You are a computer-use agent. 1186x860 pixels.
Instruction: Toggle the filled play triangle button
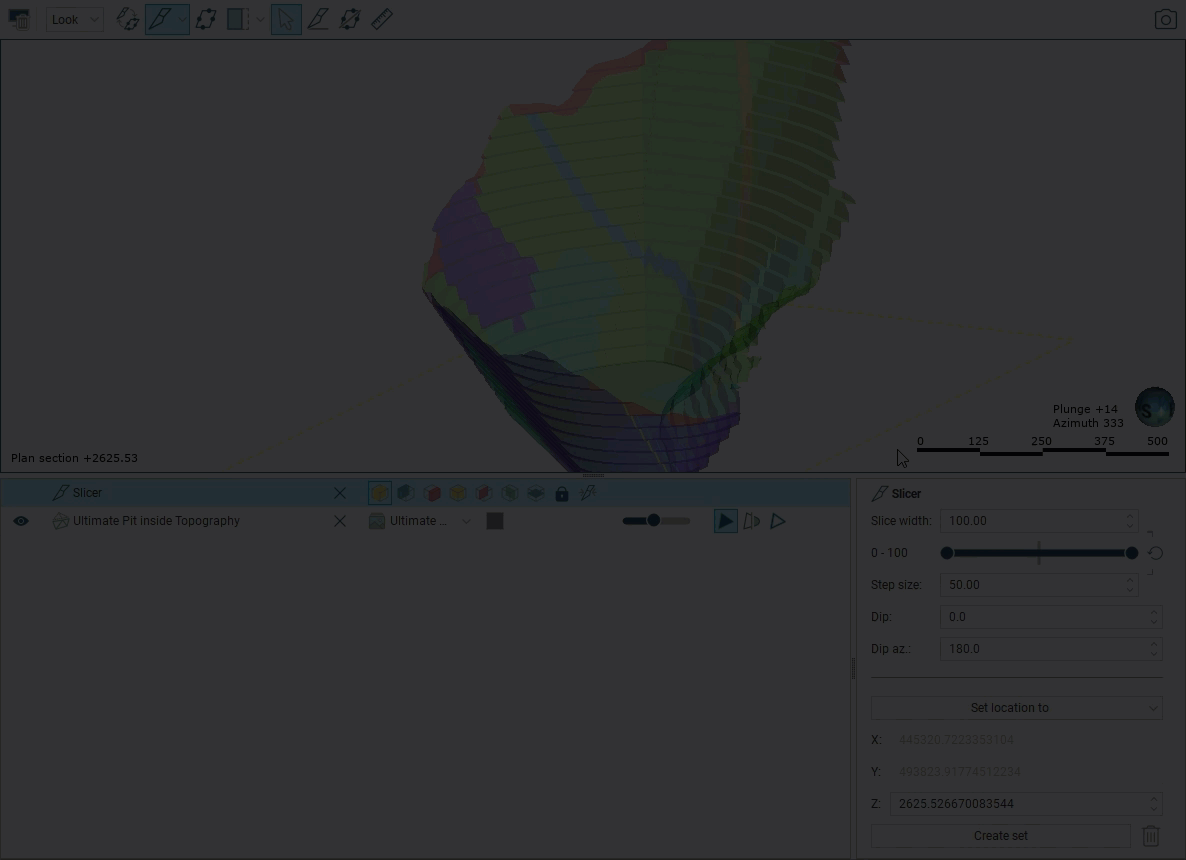725,521
